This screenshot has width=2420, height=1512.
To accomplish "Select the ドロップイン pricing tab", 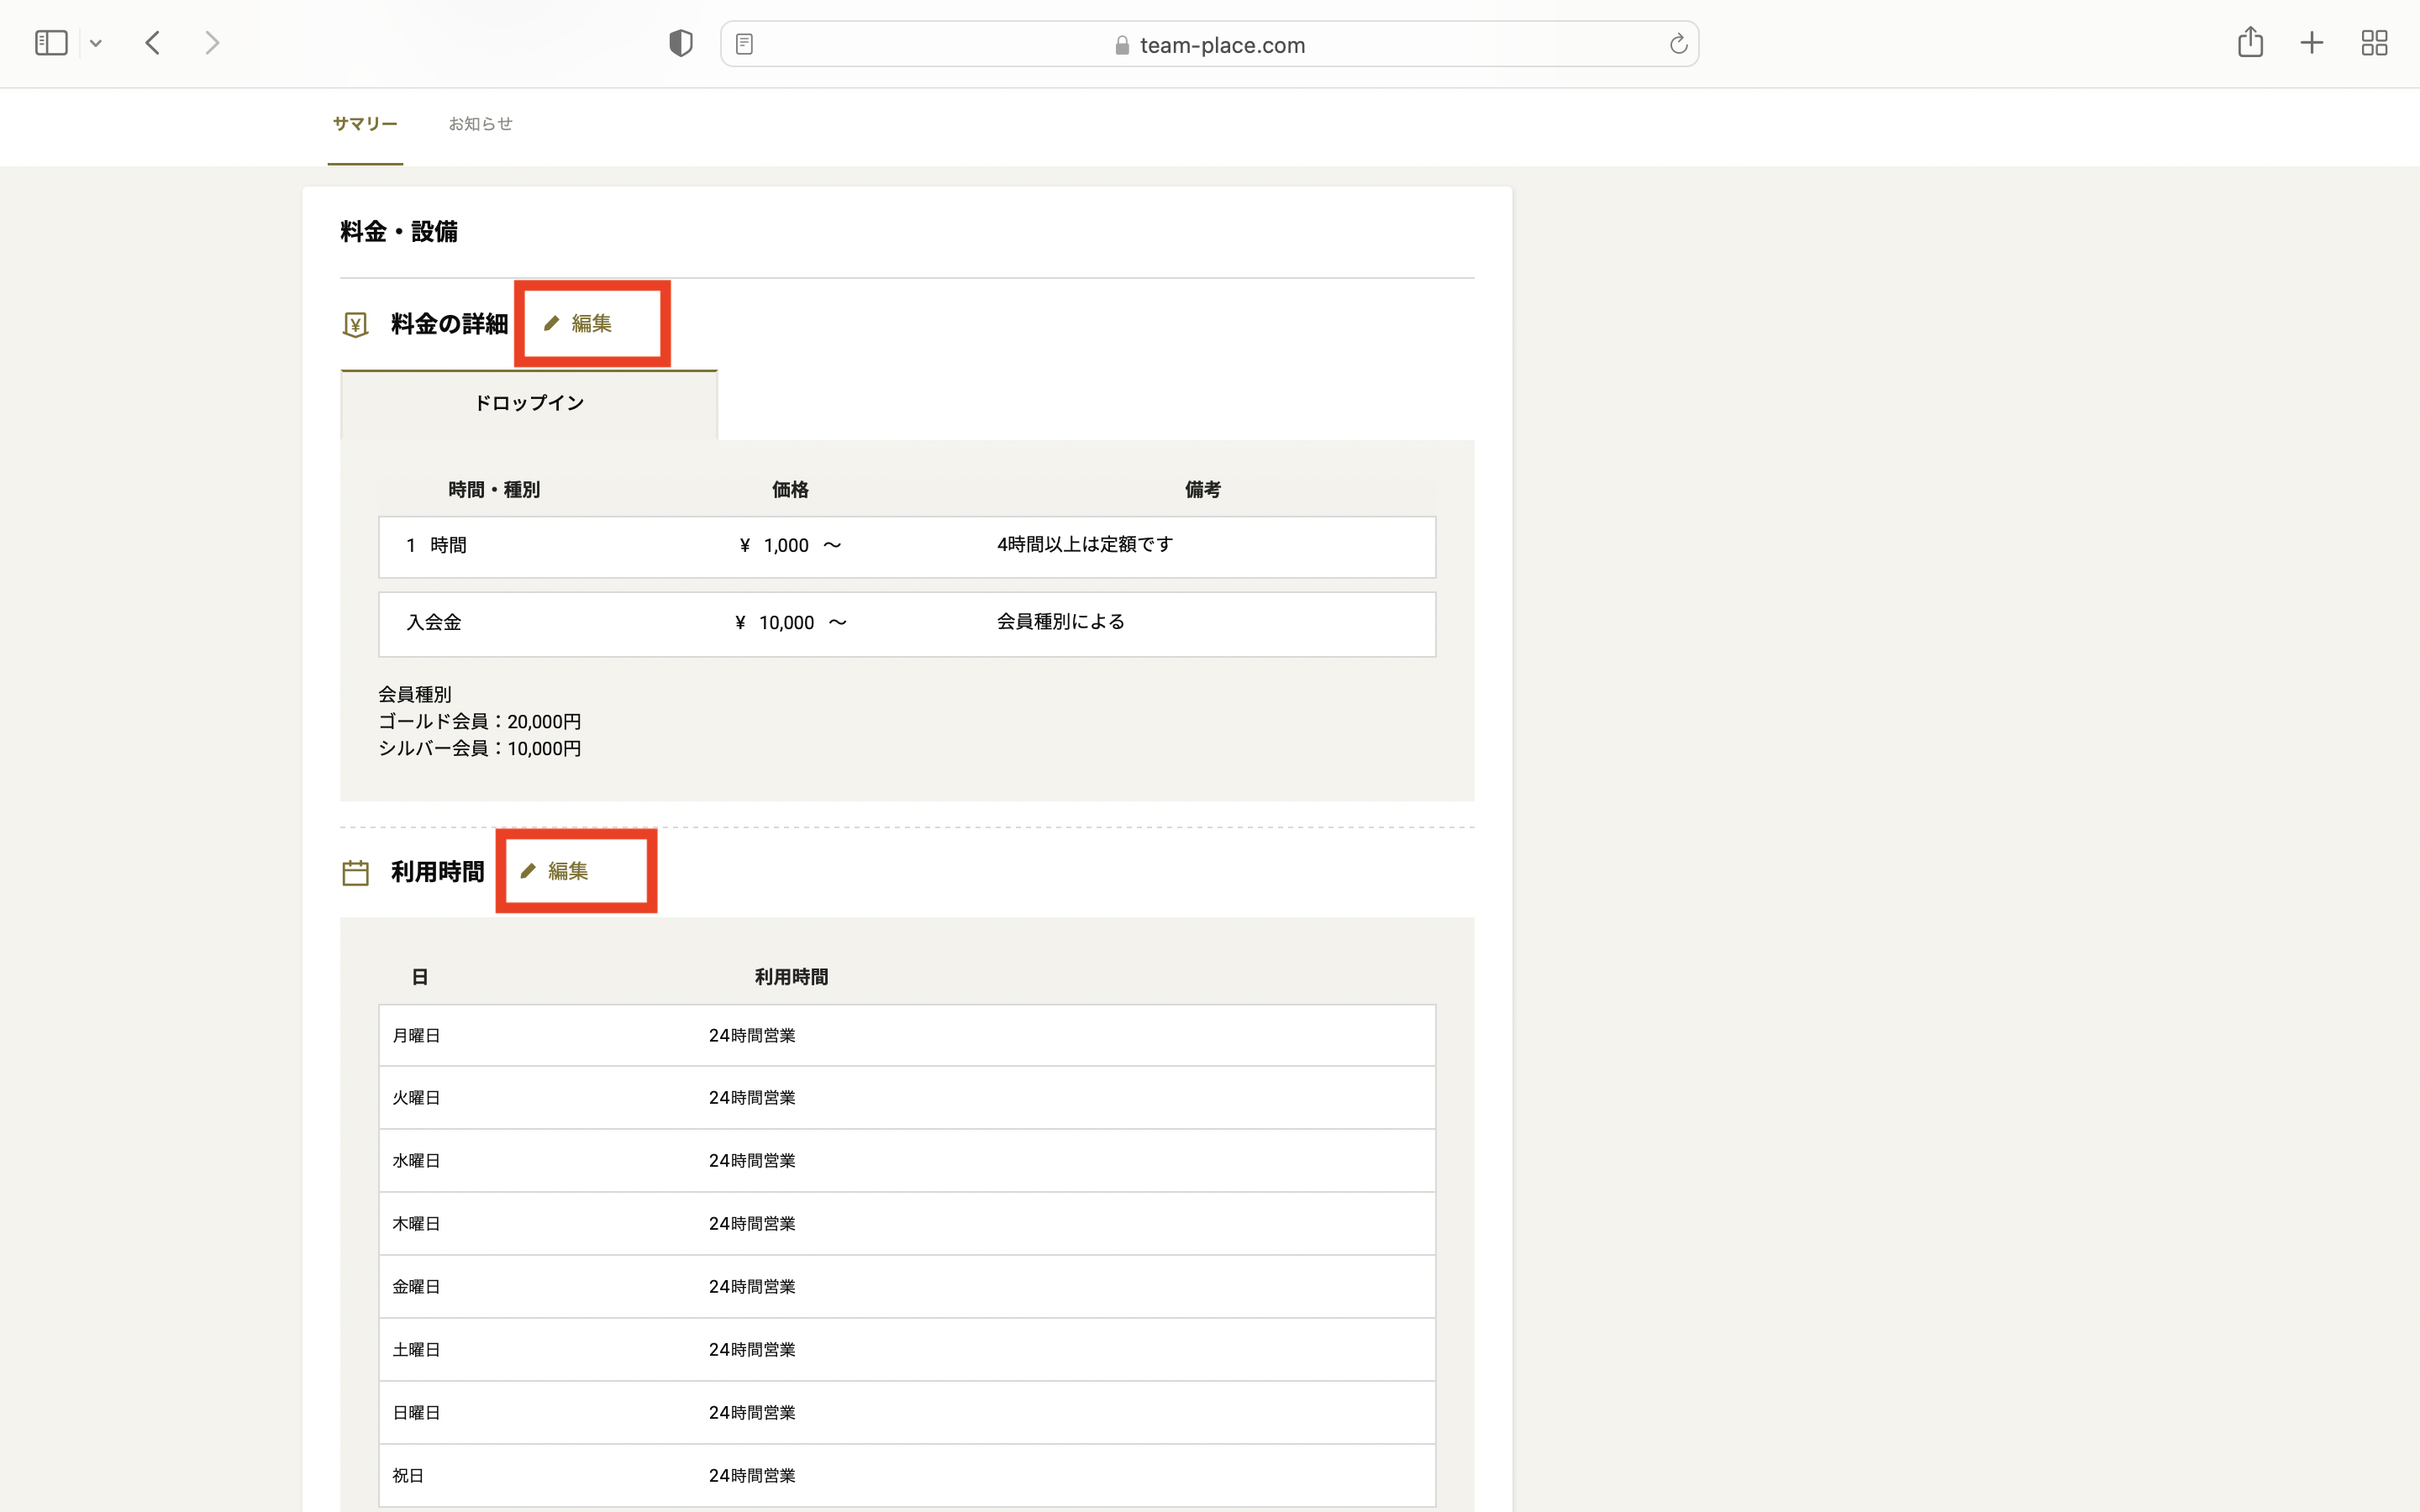I will pos(529,403).
